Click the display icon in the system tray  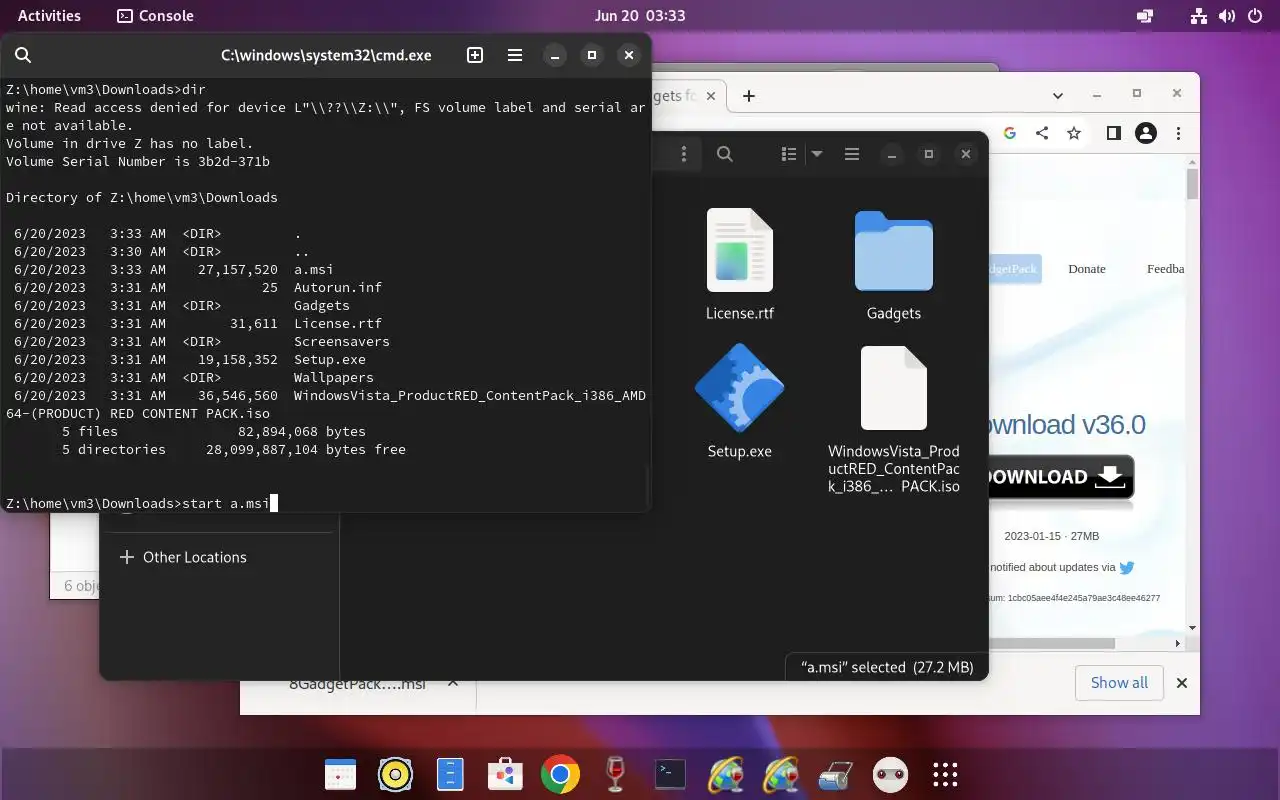(x=1145, y=16)
